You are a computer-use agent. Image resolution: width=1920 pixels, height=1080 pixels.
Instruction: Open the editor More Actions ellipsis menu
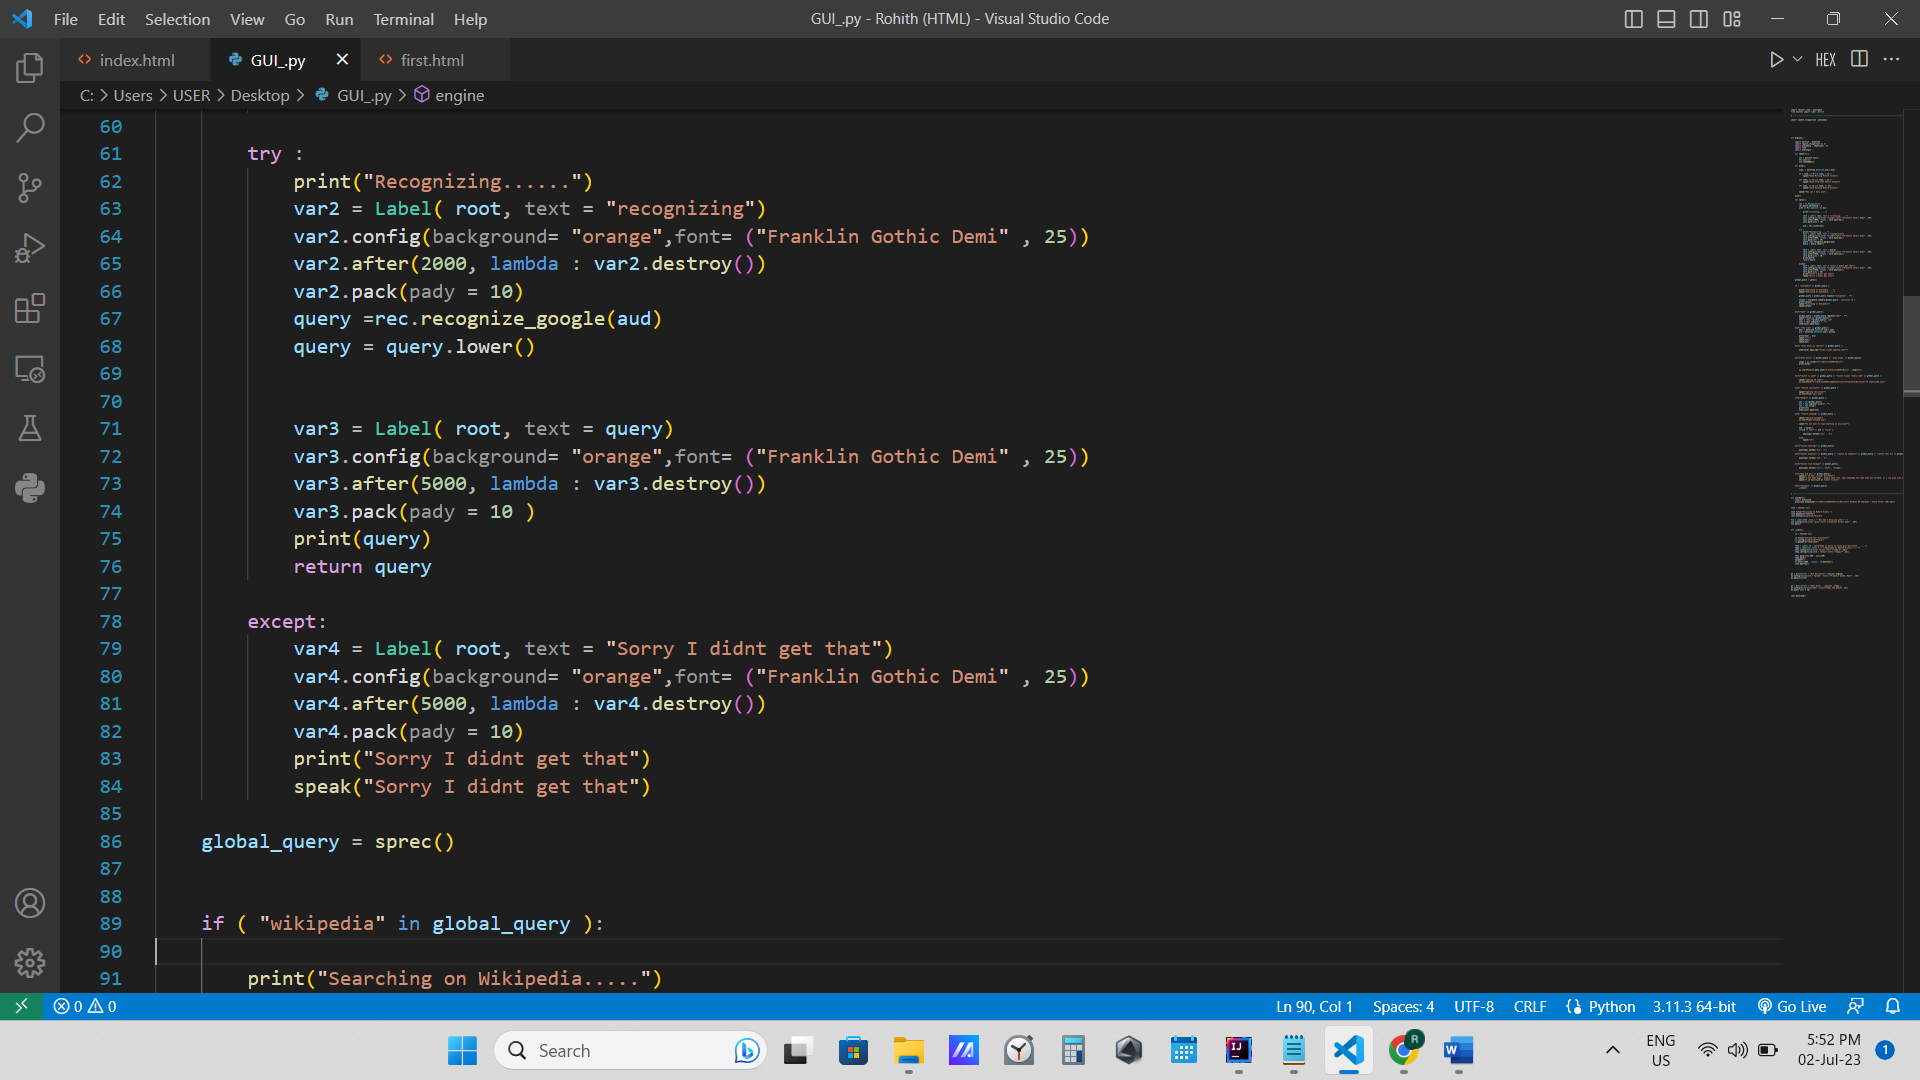(1891, 60)
